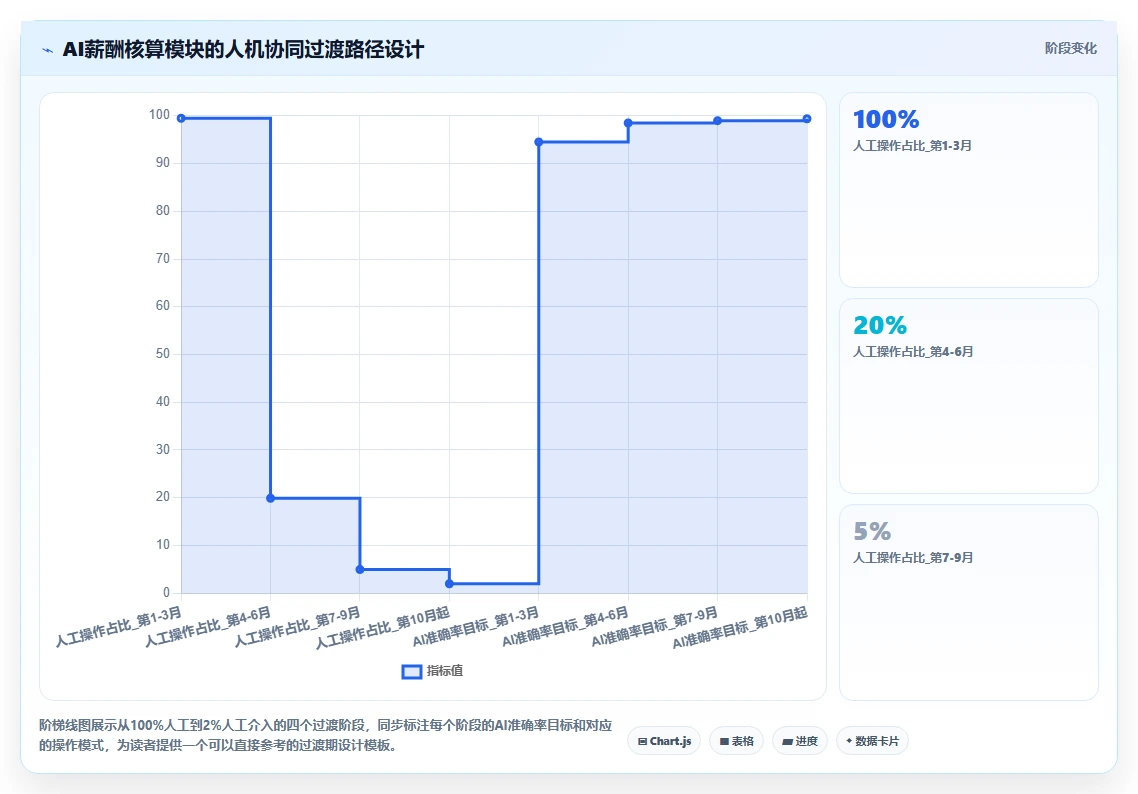Click the 表格 tag icon
The width and height of the screenshot is (1138, 794).
(x=724, y=742)
